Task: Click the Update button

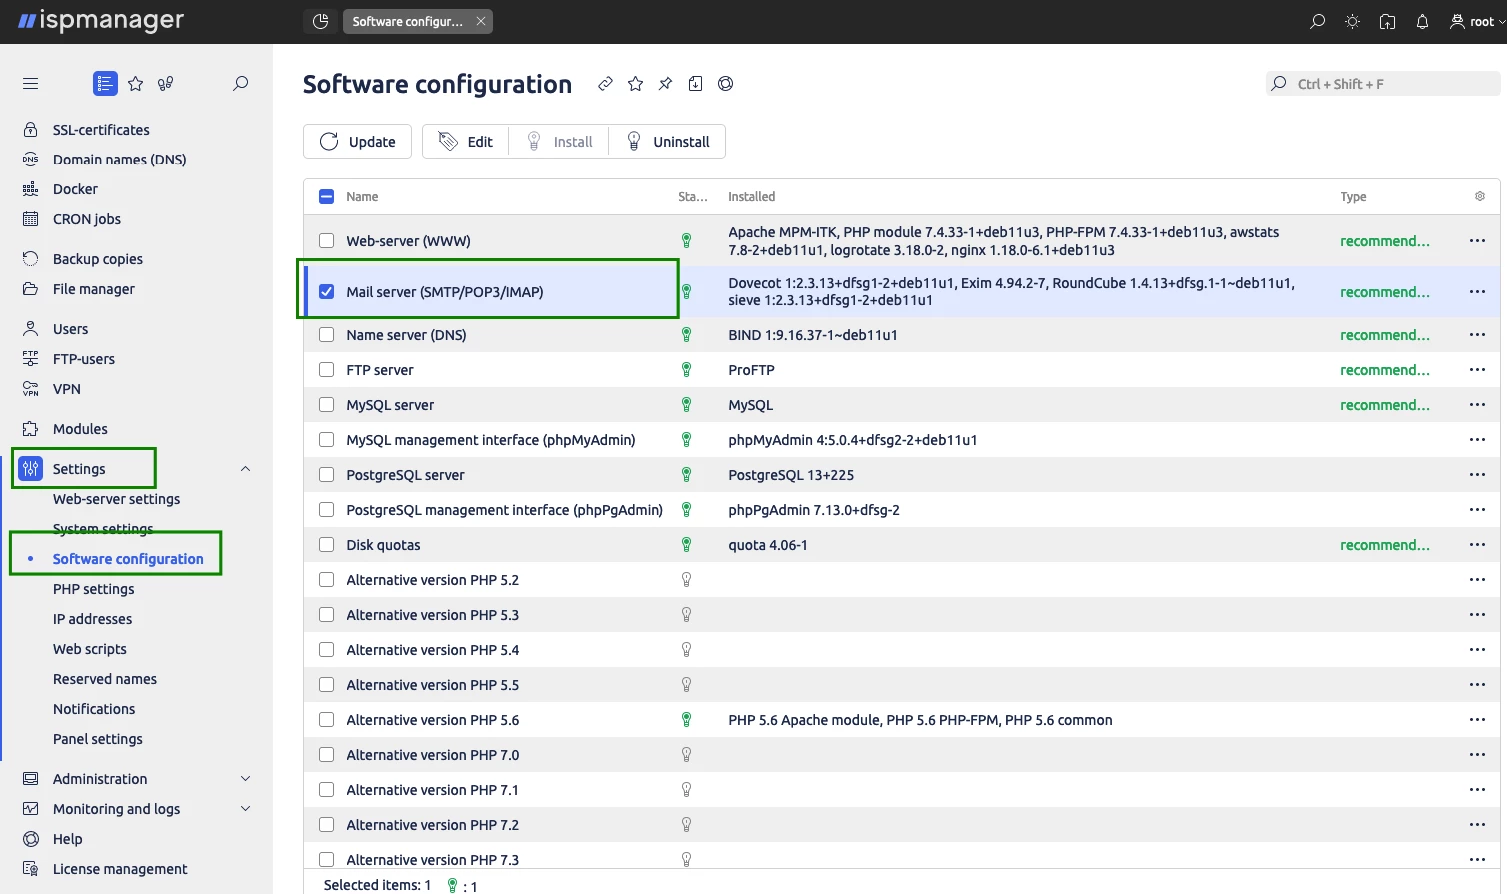Action: point(357,141)
